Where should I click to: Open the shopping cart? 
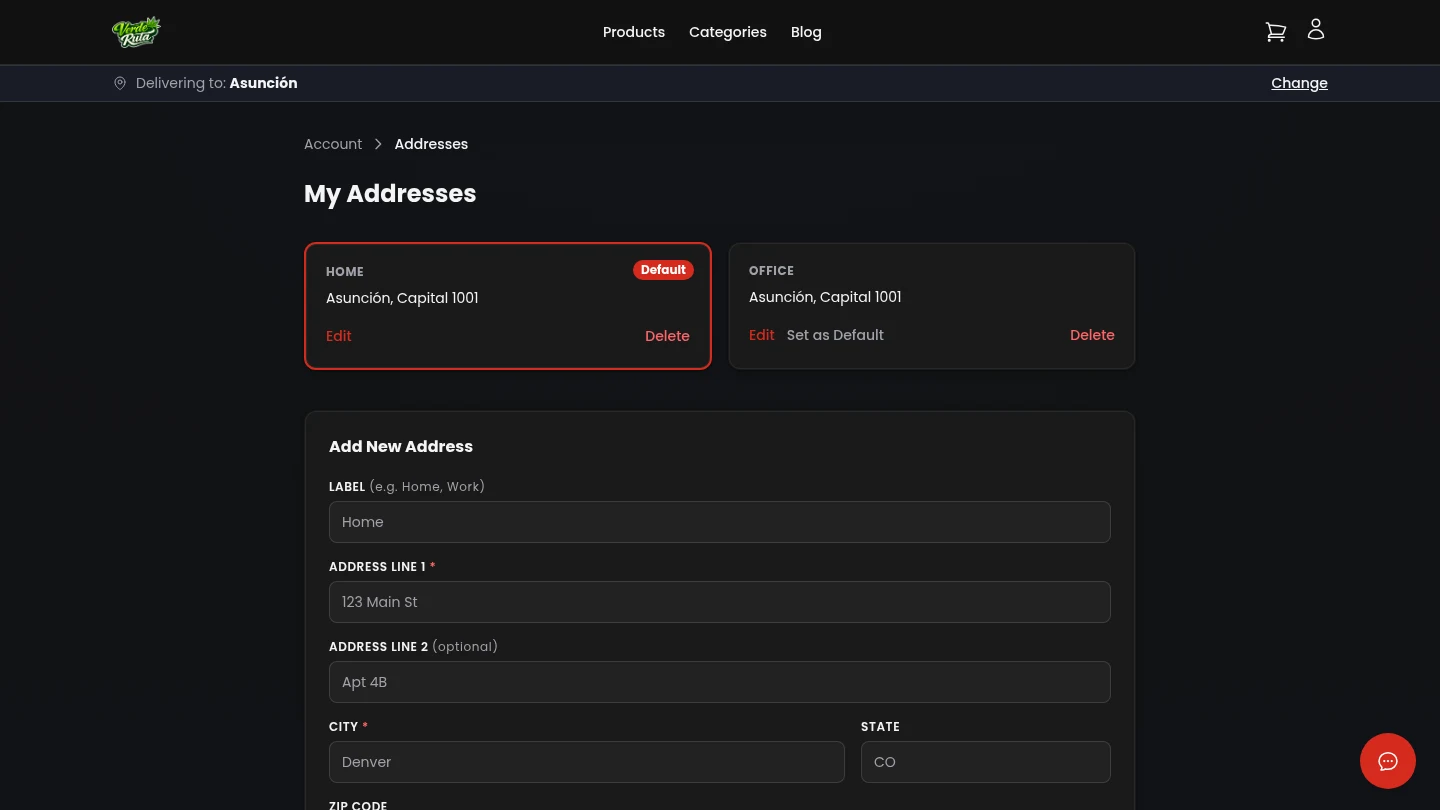click(x=1275, y=31)
